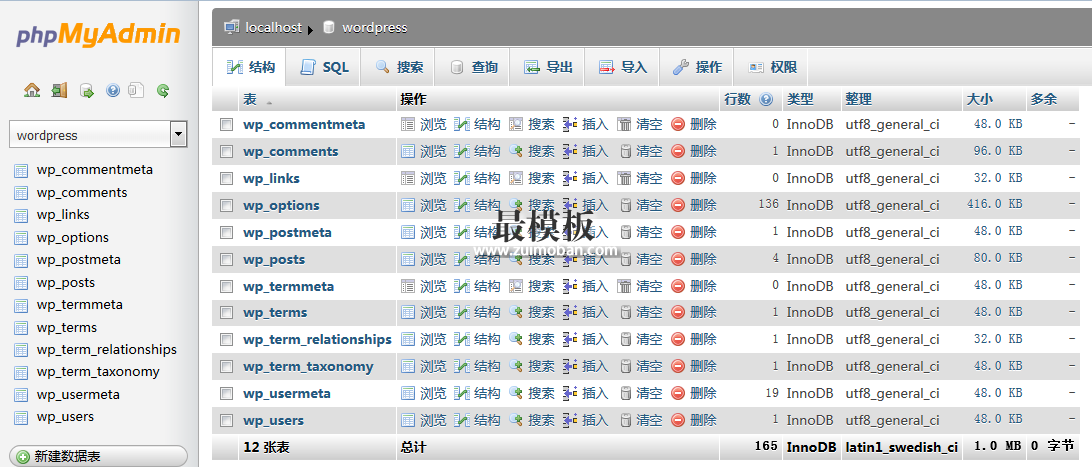
Task: Click wordpress database icon in breadcrumb
Action: pyautogui.click(x=329, y=28)
